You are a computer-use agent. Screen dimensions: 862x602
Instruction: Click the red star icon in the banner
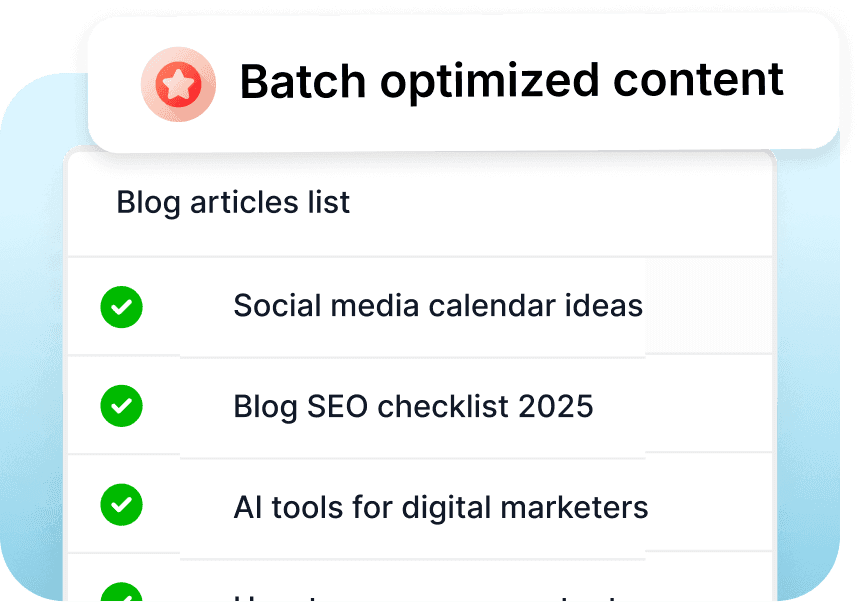pyautogui.click(x=178, y=85)
